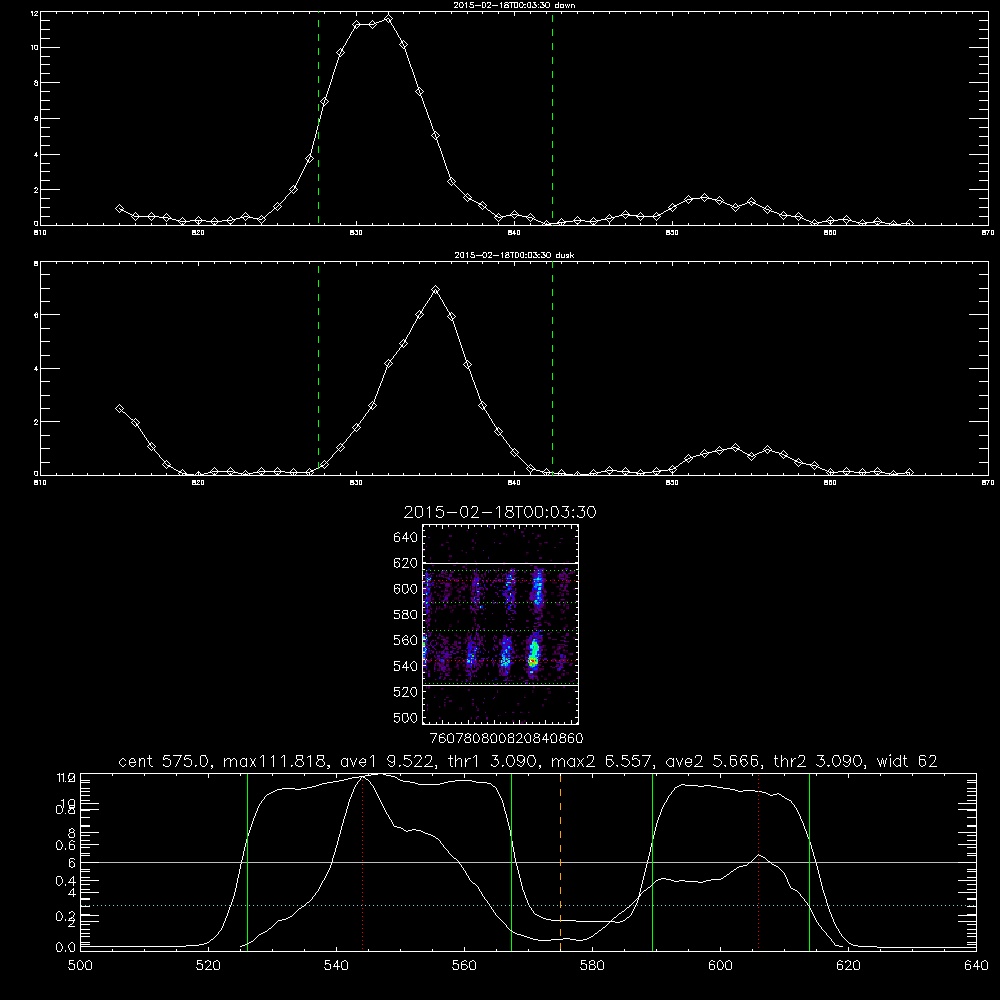Image resolution: width=1000 pixels, height=1000 pixels.
Task: Click the red dotted peak line near 606
Action: (x=758, y=861)
